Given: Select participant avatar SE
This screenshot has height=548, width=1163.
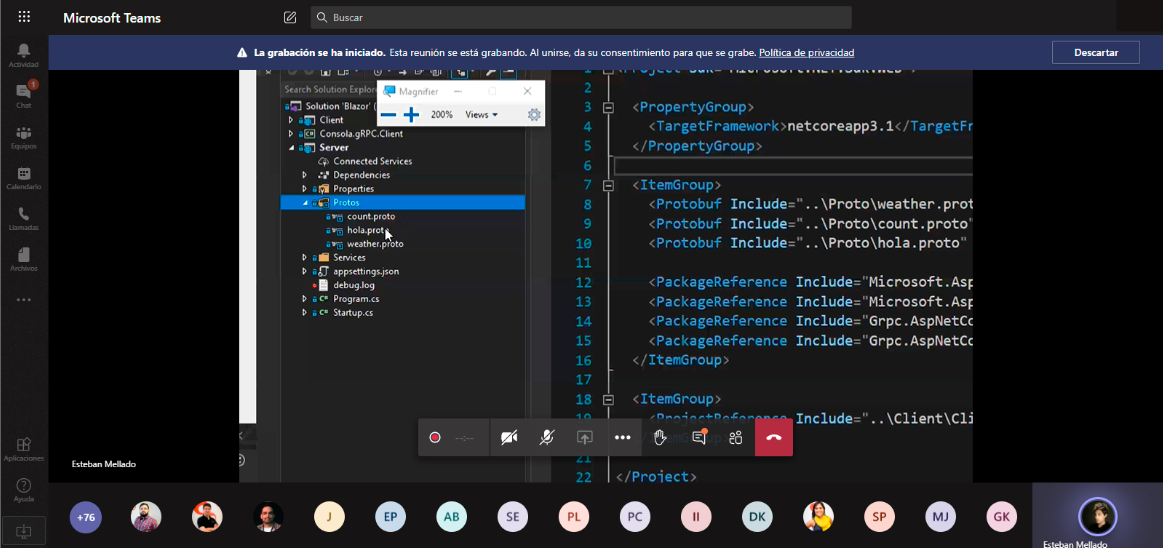Looking at the screenshot, I should click(x=513, y=517).
